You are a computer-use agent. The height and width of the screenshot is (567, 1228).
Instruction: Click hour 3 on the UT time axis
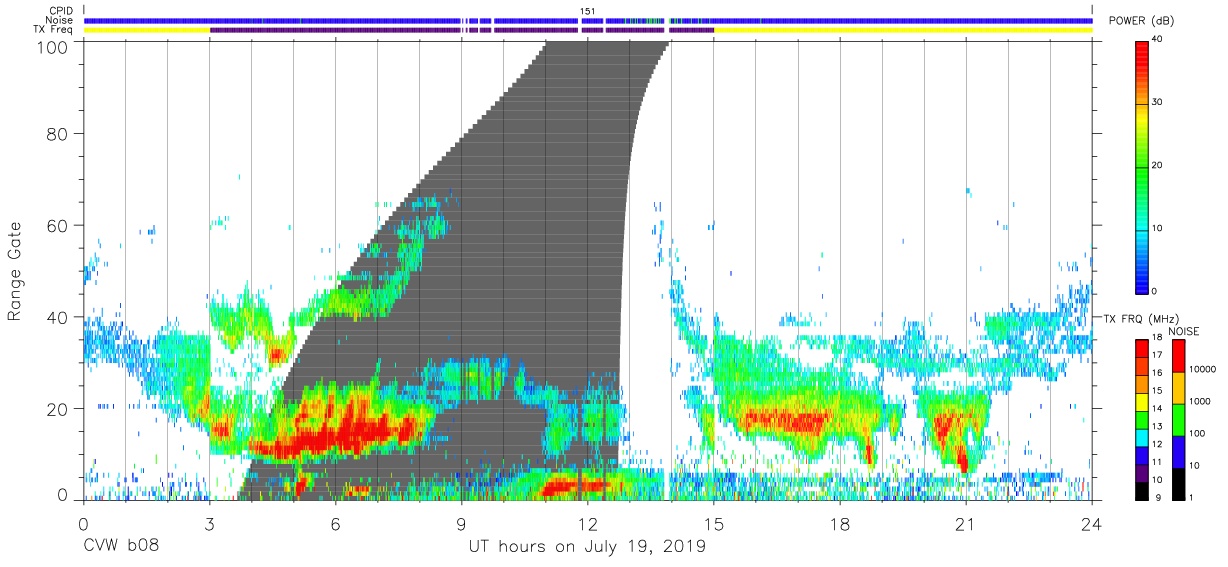209,524
